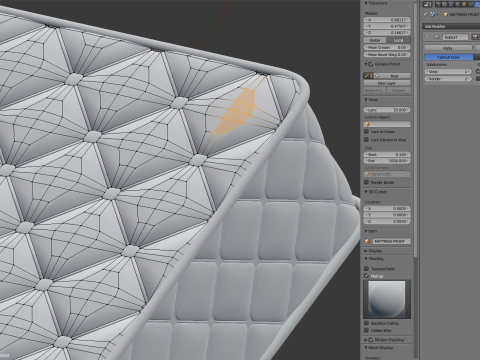480x360 pixels.
Task: Disable the Matcap checkbox
Action: (x=367, y=276)
